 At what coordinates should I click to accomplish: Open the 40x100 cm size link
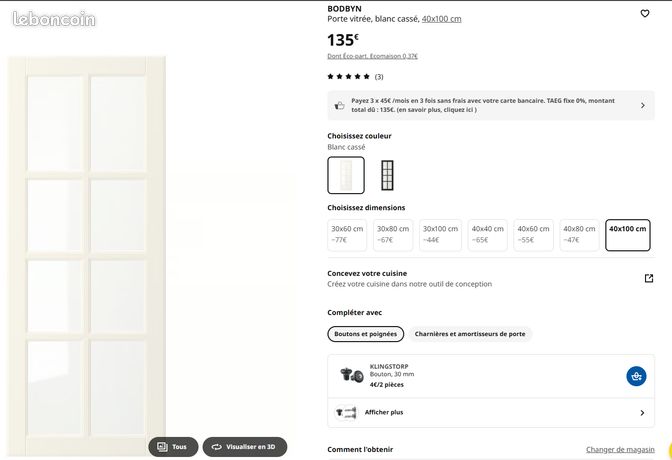(441, 19)
